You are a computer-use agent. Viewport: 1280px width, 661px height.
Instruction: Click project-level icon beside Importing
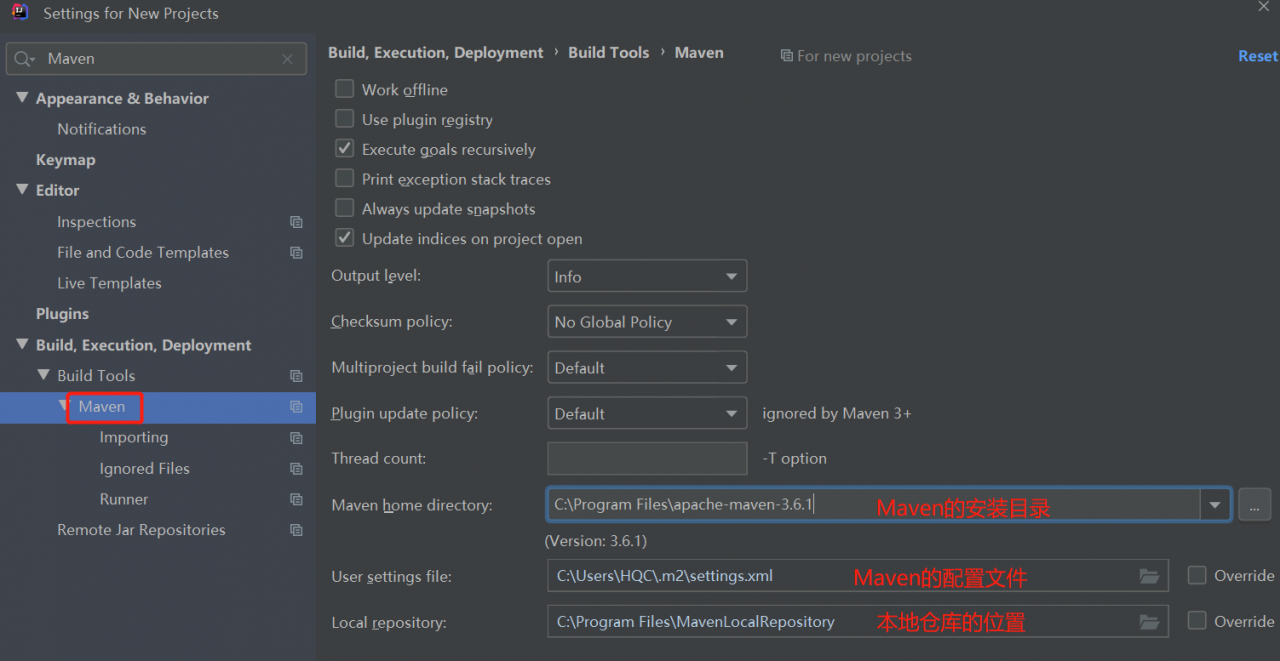tap(296, 438)
